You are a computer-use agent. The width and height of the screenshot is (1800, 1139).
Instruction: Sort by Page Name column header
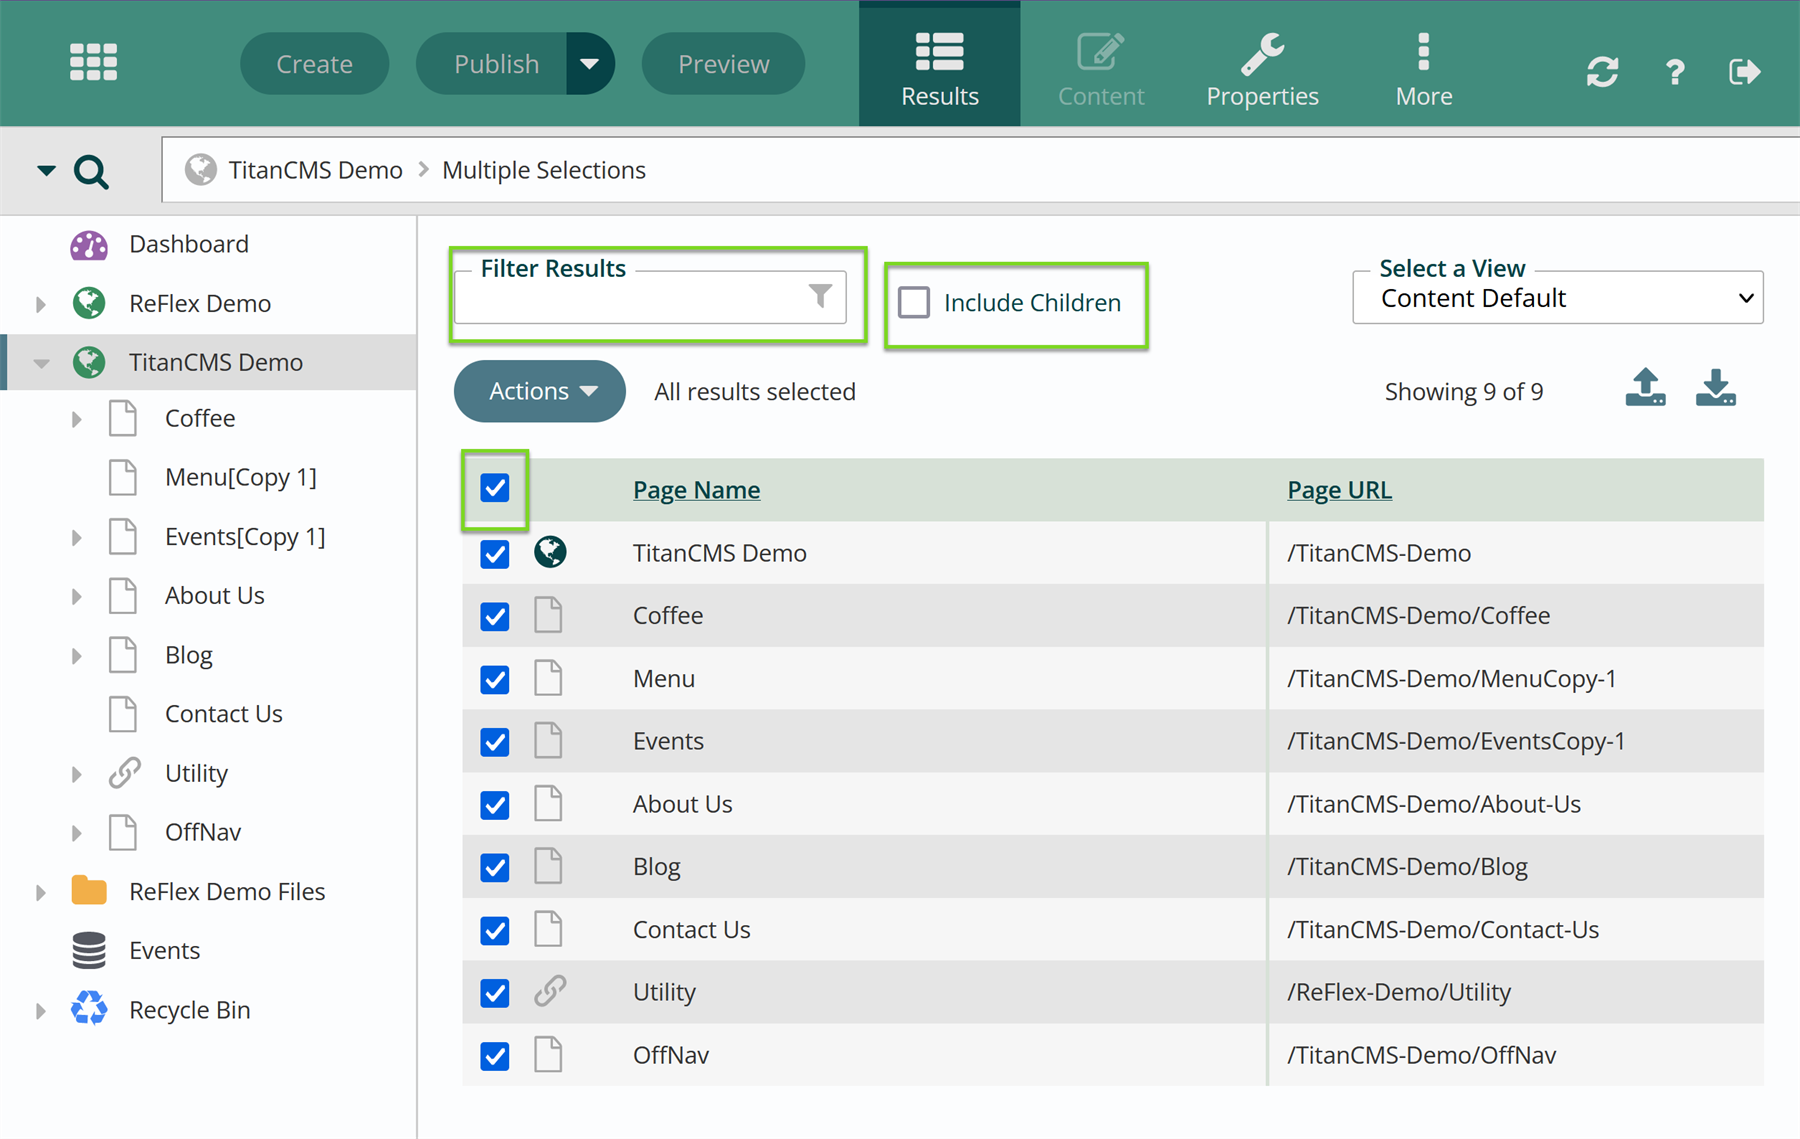696,490
